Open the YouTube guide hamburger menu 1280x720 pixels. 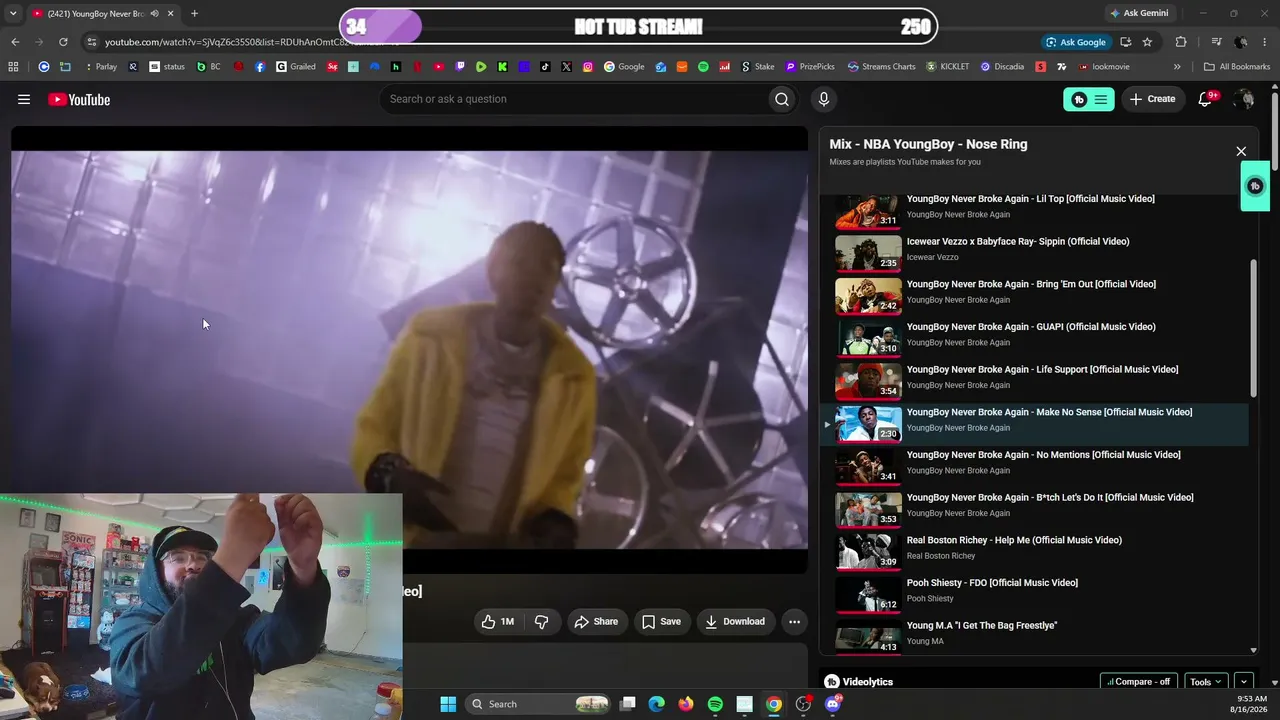pos(24,99)
